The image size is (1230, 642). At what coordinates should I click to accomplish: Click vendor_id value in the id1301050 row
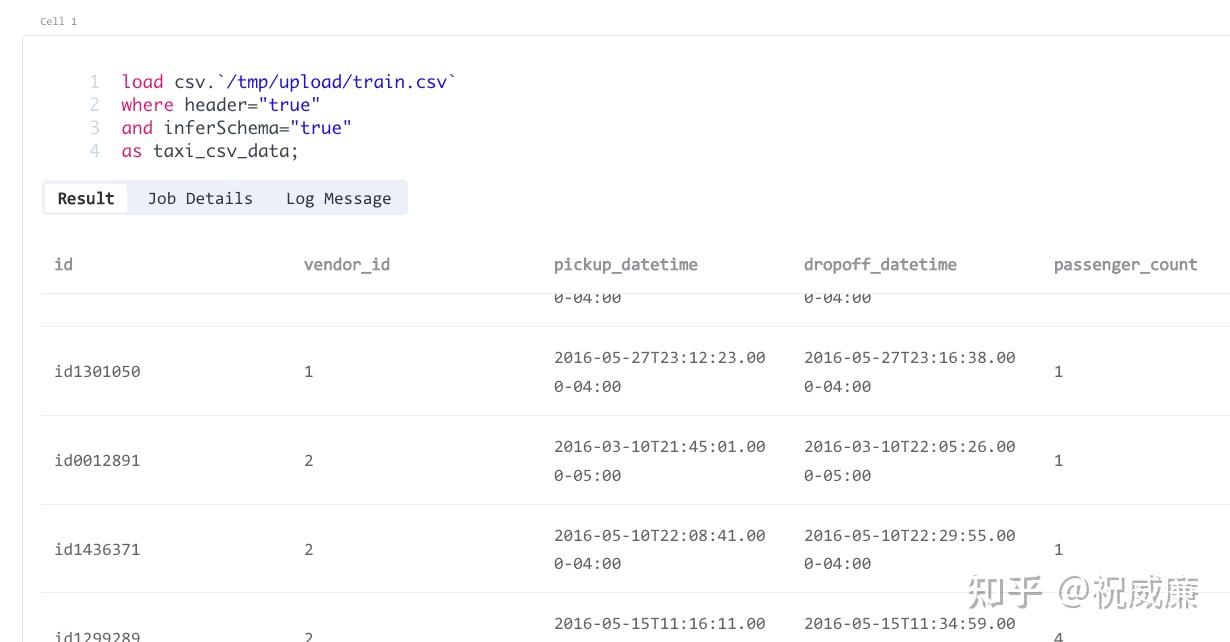click(x=308, y=371)
